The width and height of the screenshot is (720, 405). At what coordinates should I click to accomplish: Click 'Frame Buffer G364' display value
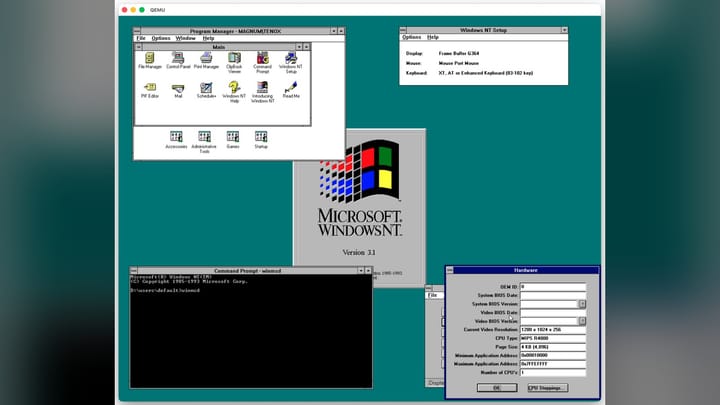click(459, 53)
